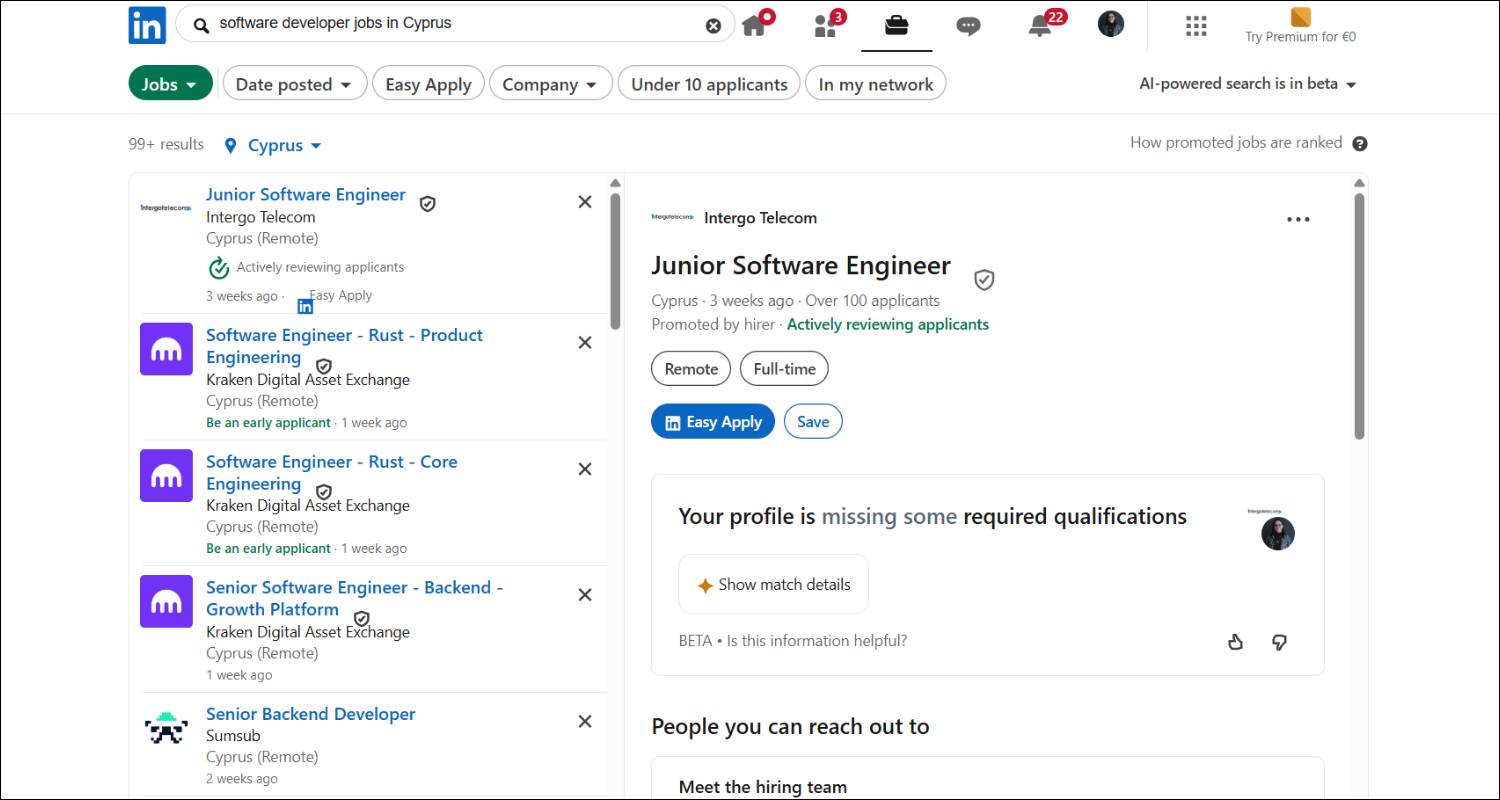Image resolution: width=1500 pixels, height=800 pixels.
Task: Expand the Company filter dropdown
Action: [550, 83]
